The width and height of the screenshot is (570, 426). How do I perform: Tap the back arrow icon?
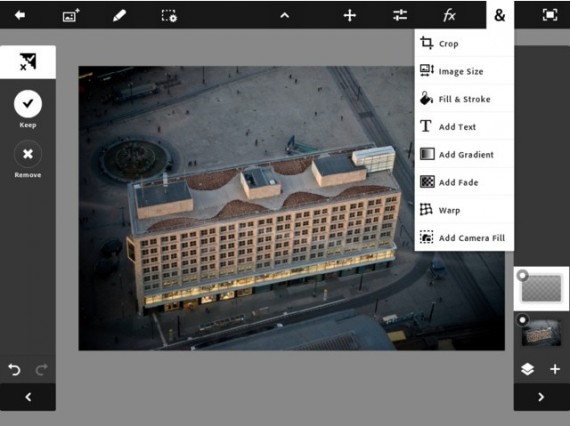tap(20, 15)
